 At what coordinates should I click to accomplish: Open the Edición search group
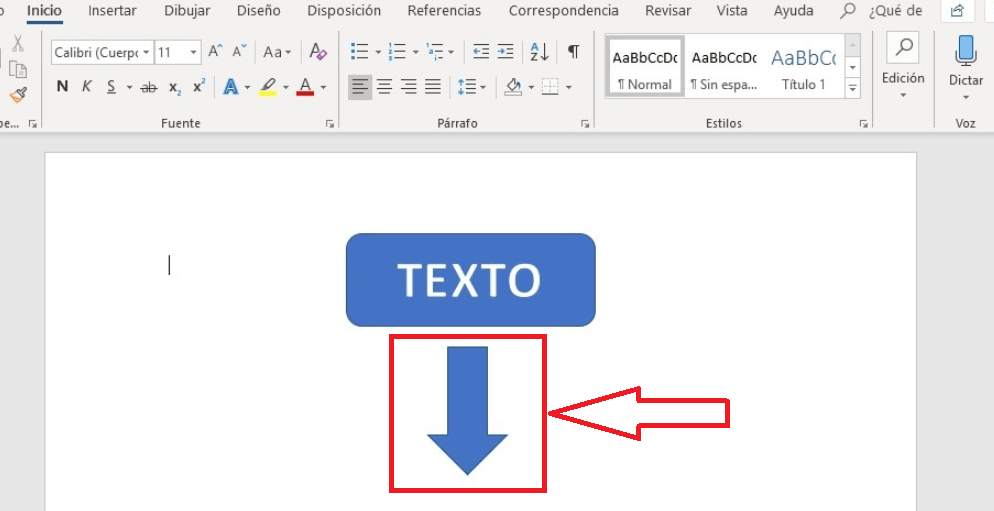tap(903, 67)
